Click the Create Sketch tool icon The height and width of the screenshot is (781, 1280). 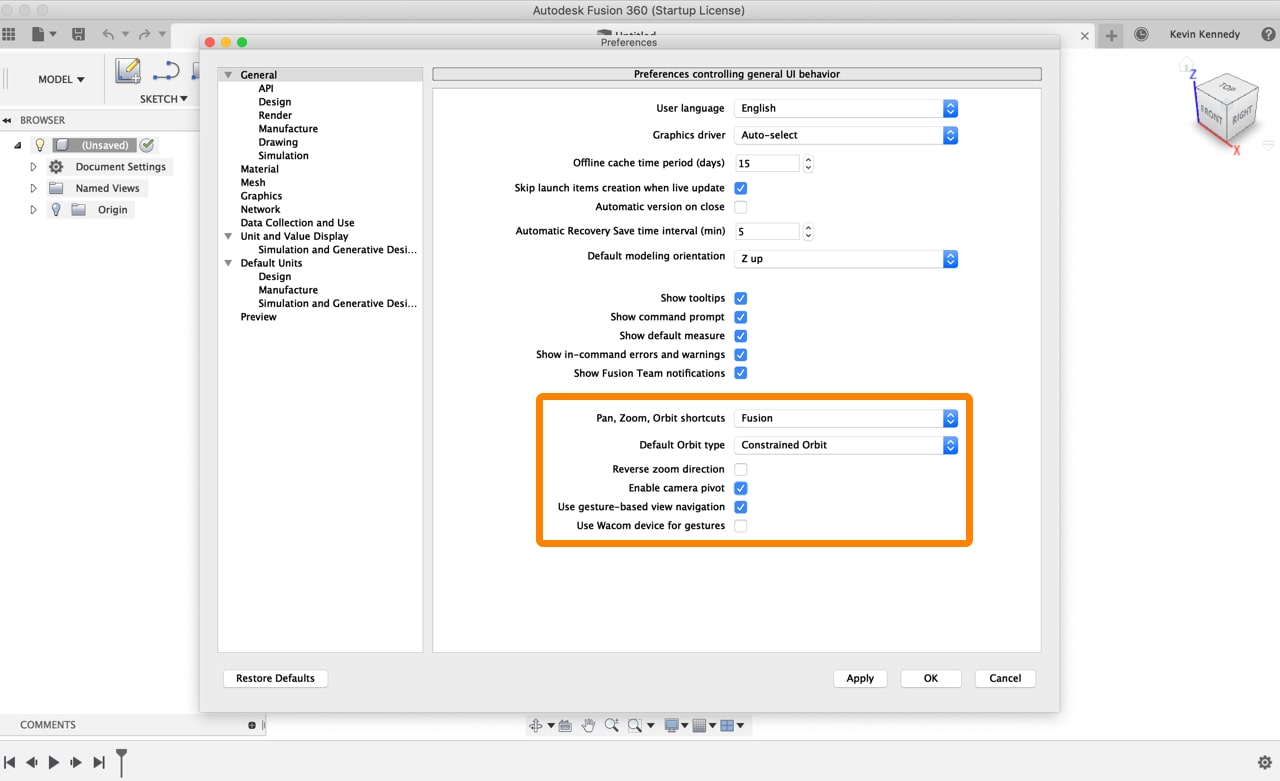coord(128,71)
